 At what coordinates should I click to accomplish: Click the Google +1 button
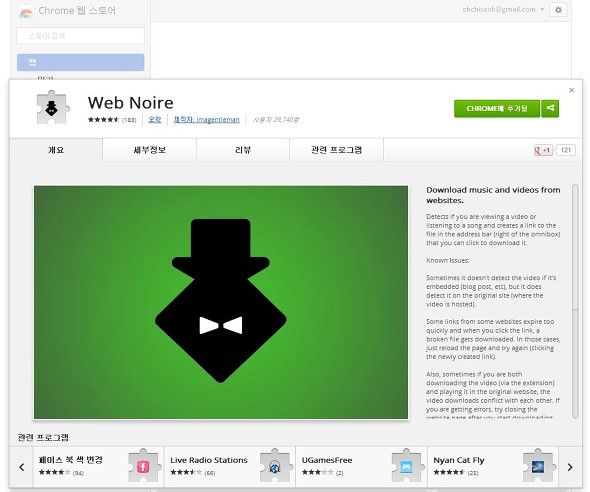[543, 150]
